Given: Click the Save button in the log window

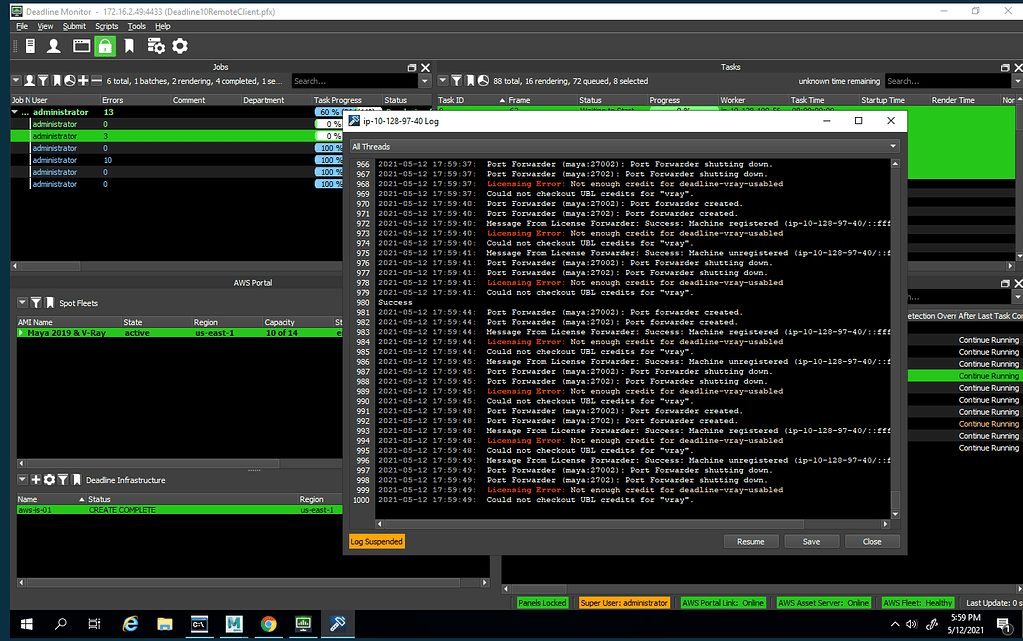Looking at the screenshot, I should [811, 540].
